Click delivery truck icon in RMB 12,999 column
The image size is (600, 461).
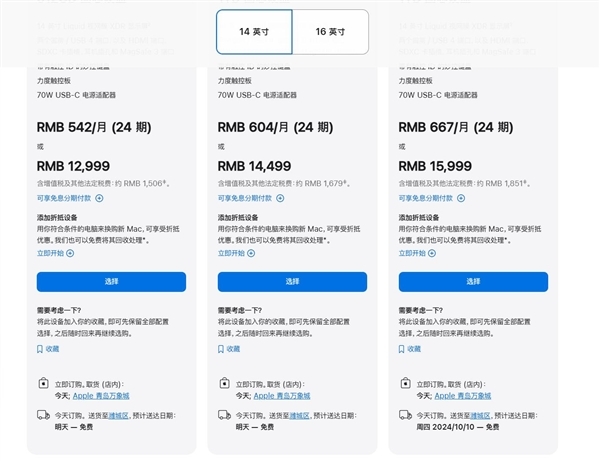[x=42, y=414]
